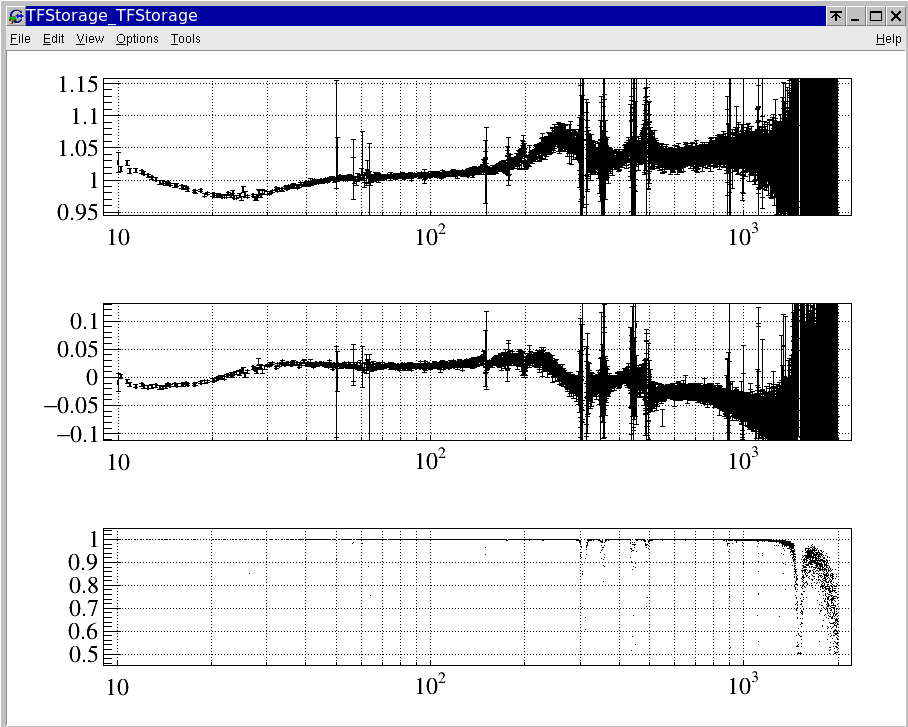The height and width of the screenshot is (727, 908).
Task: Close the TFStorage window
Action: (x=894, y=16)
